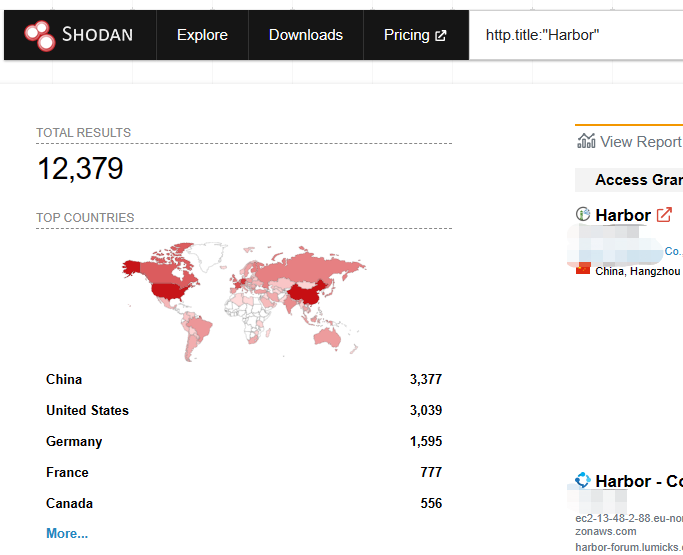683x555 pixels.
Task: Click the China flag icon
Action: [583, 268]
